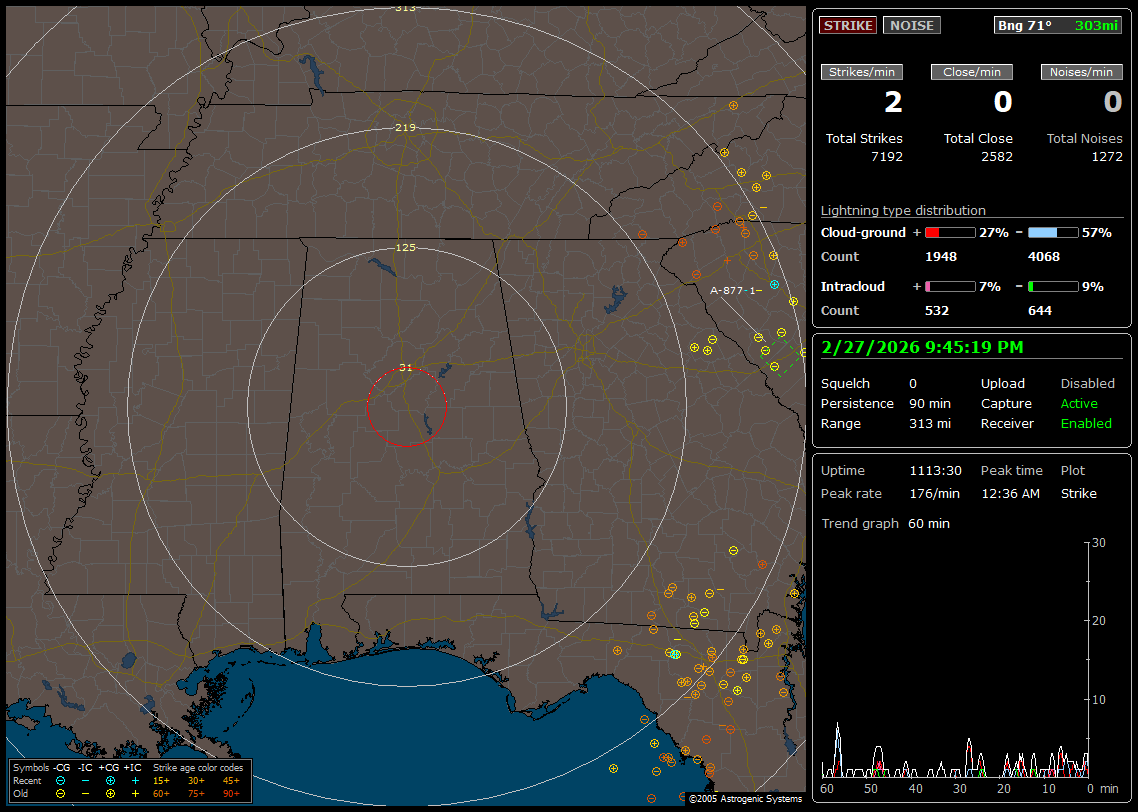Click the A-877-1 storm cell label
The height and width of the screenshot is (812, 1138).
pos(735,290)
